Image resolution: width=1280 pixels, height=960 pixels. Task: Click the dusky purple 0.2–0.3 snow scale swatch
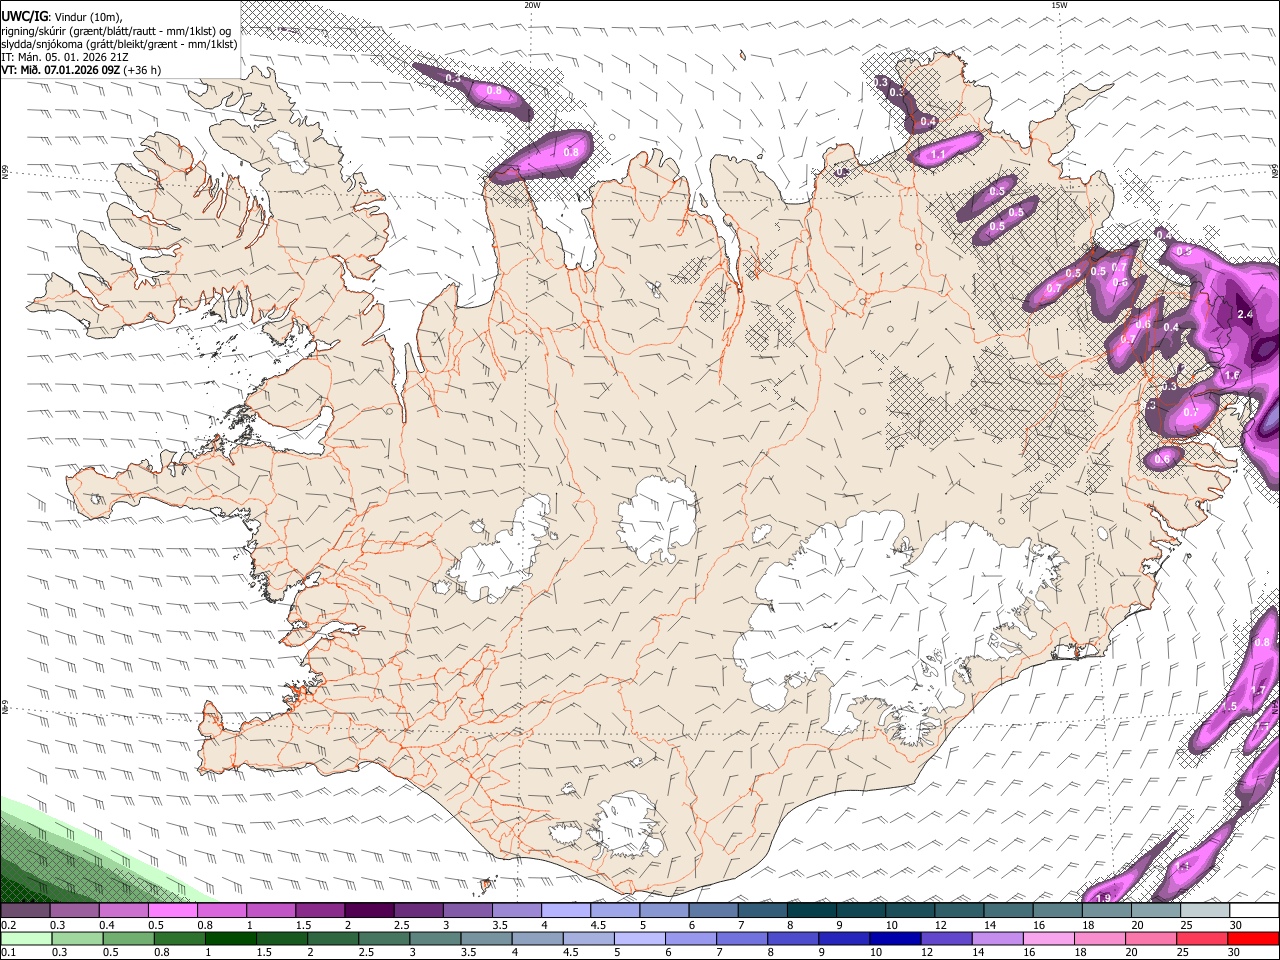click(25, 911)
